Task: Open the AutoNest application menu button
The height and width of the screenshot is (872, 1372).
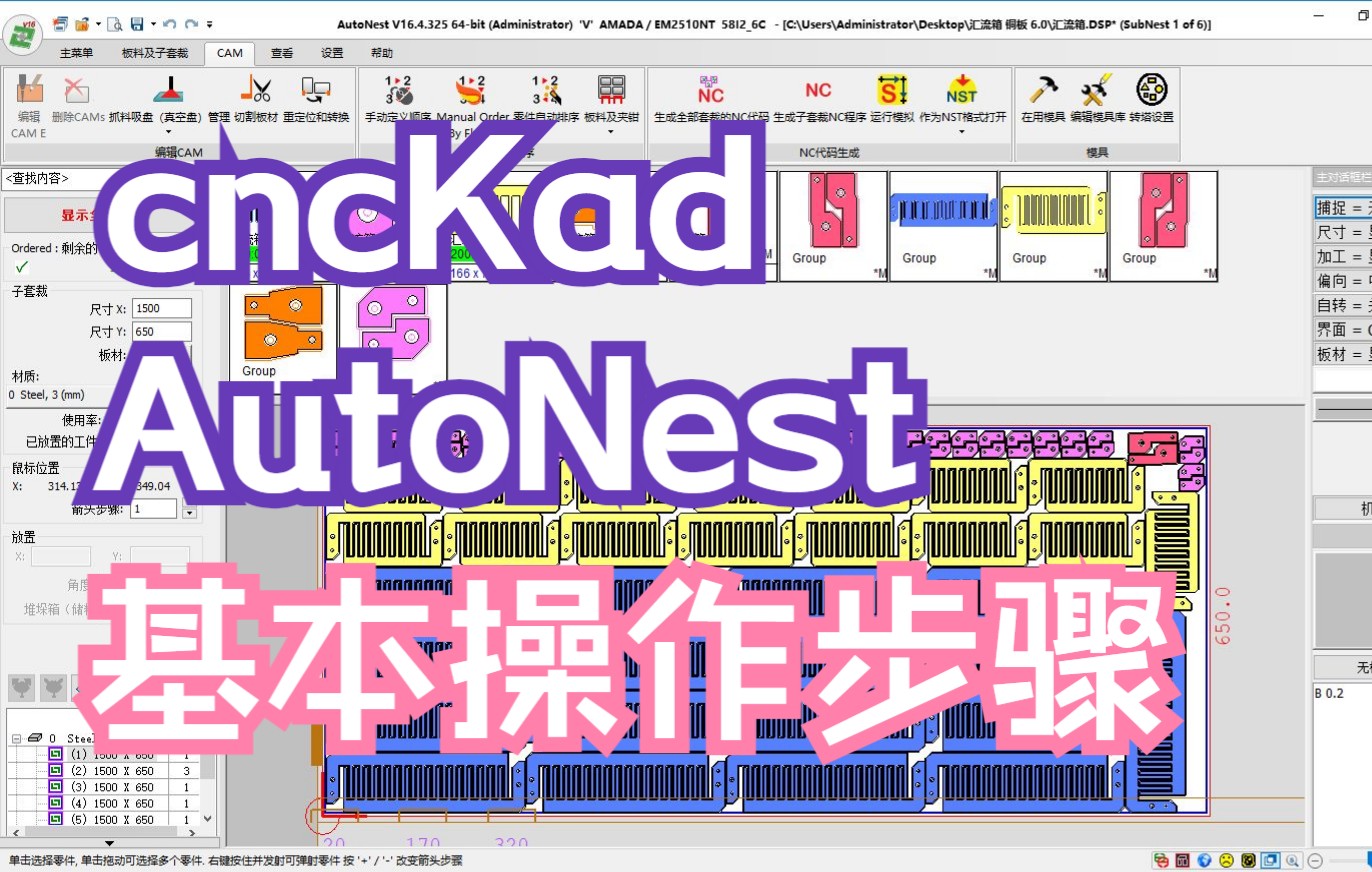Action: pyautogui.click(x=20, y=34)
